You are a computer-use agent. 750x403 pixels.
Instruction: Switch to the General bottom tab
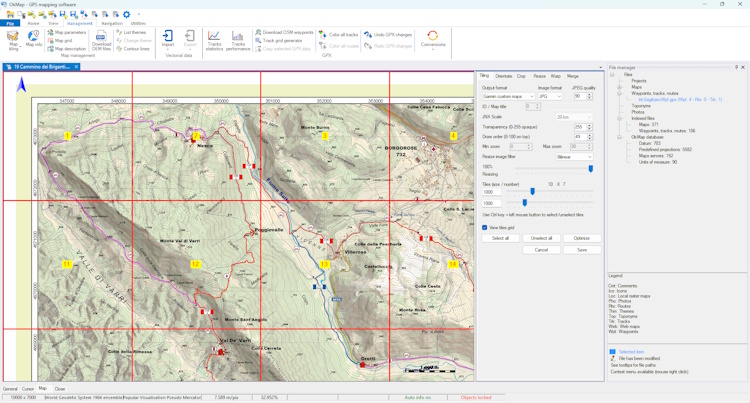tap(10, 389)
